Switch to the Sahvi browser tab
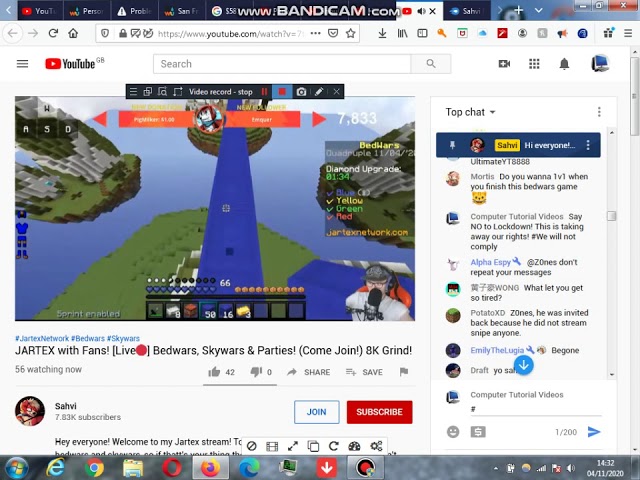The width and height of the screenshot is (640, 480). point(466,11)
